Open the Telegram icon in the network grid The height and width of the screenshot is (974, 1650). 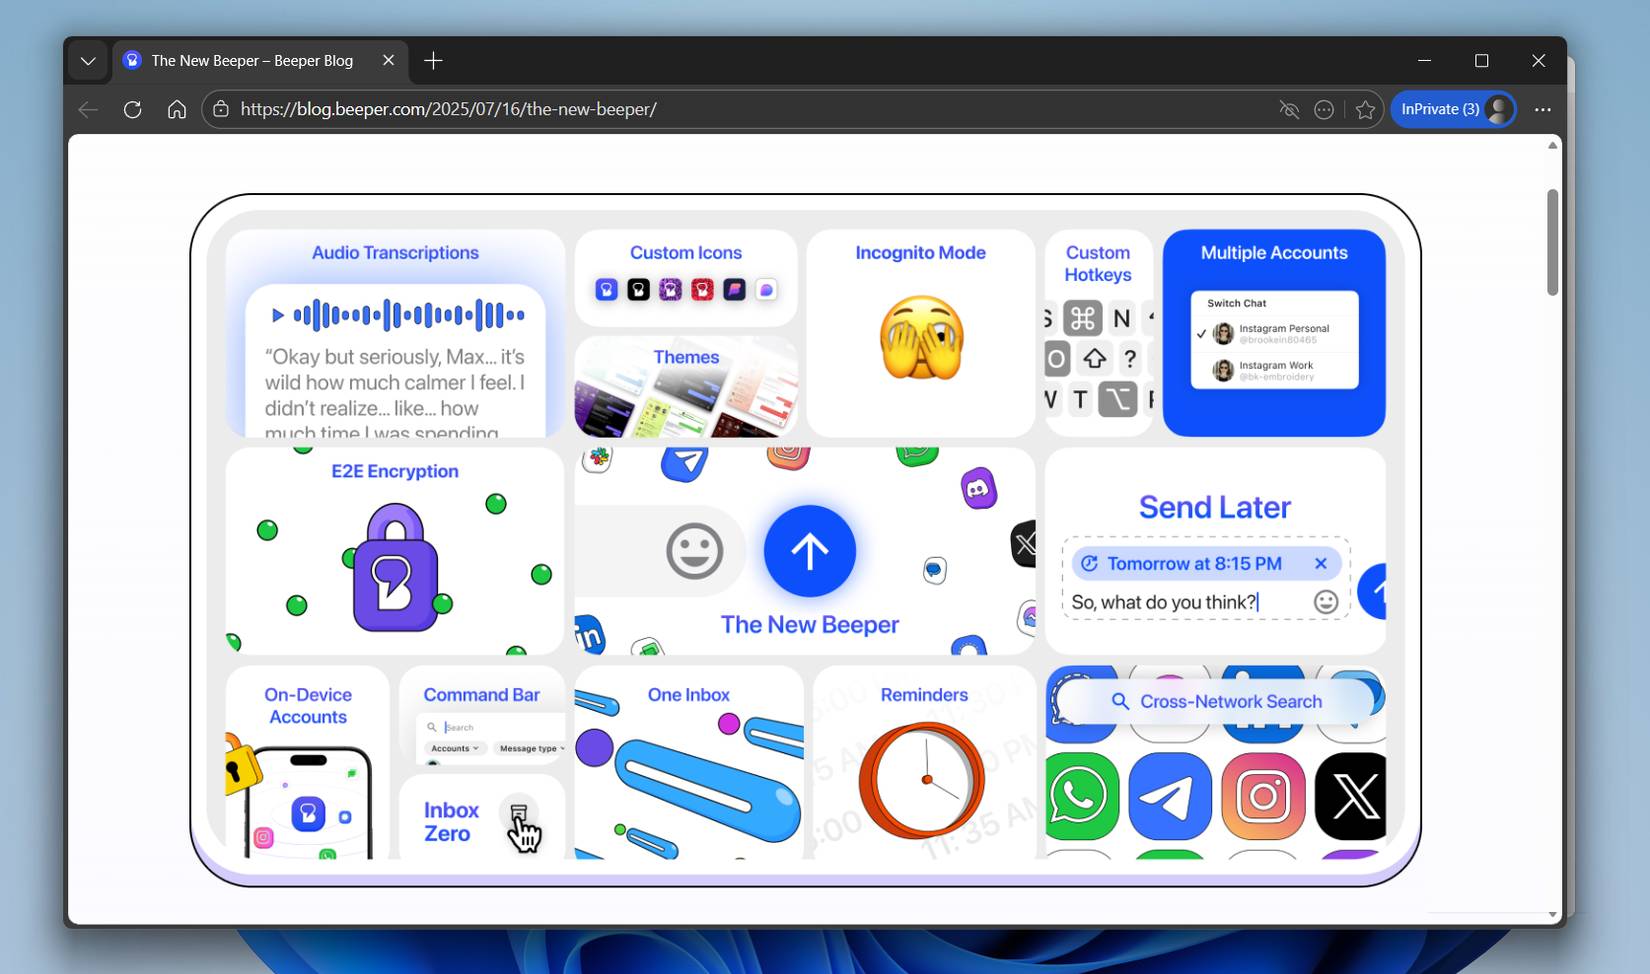[x=1171, y=797]
